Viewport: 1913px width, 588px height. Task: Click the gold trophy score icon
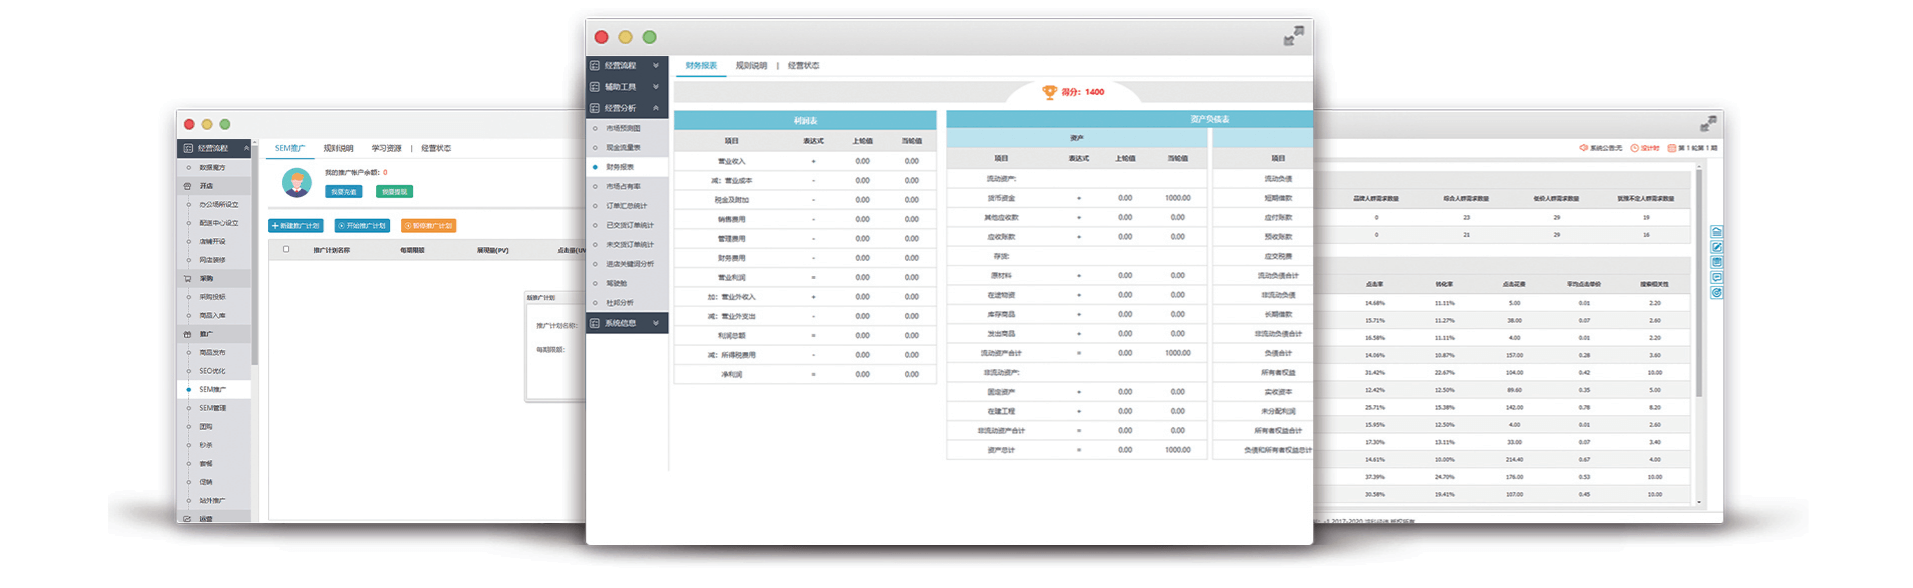tap(1049, 92)
